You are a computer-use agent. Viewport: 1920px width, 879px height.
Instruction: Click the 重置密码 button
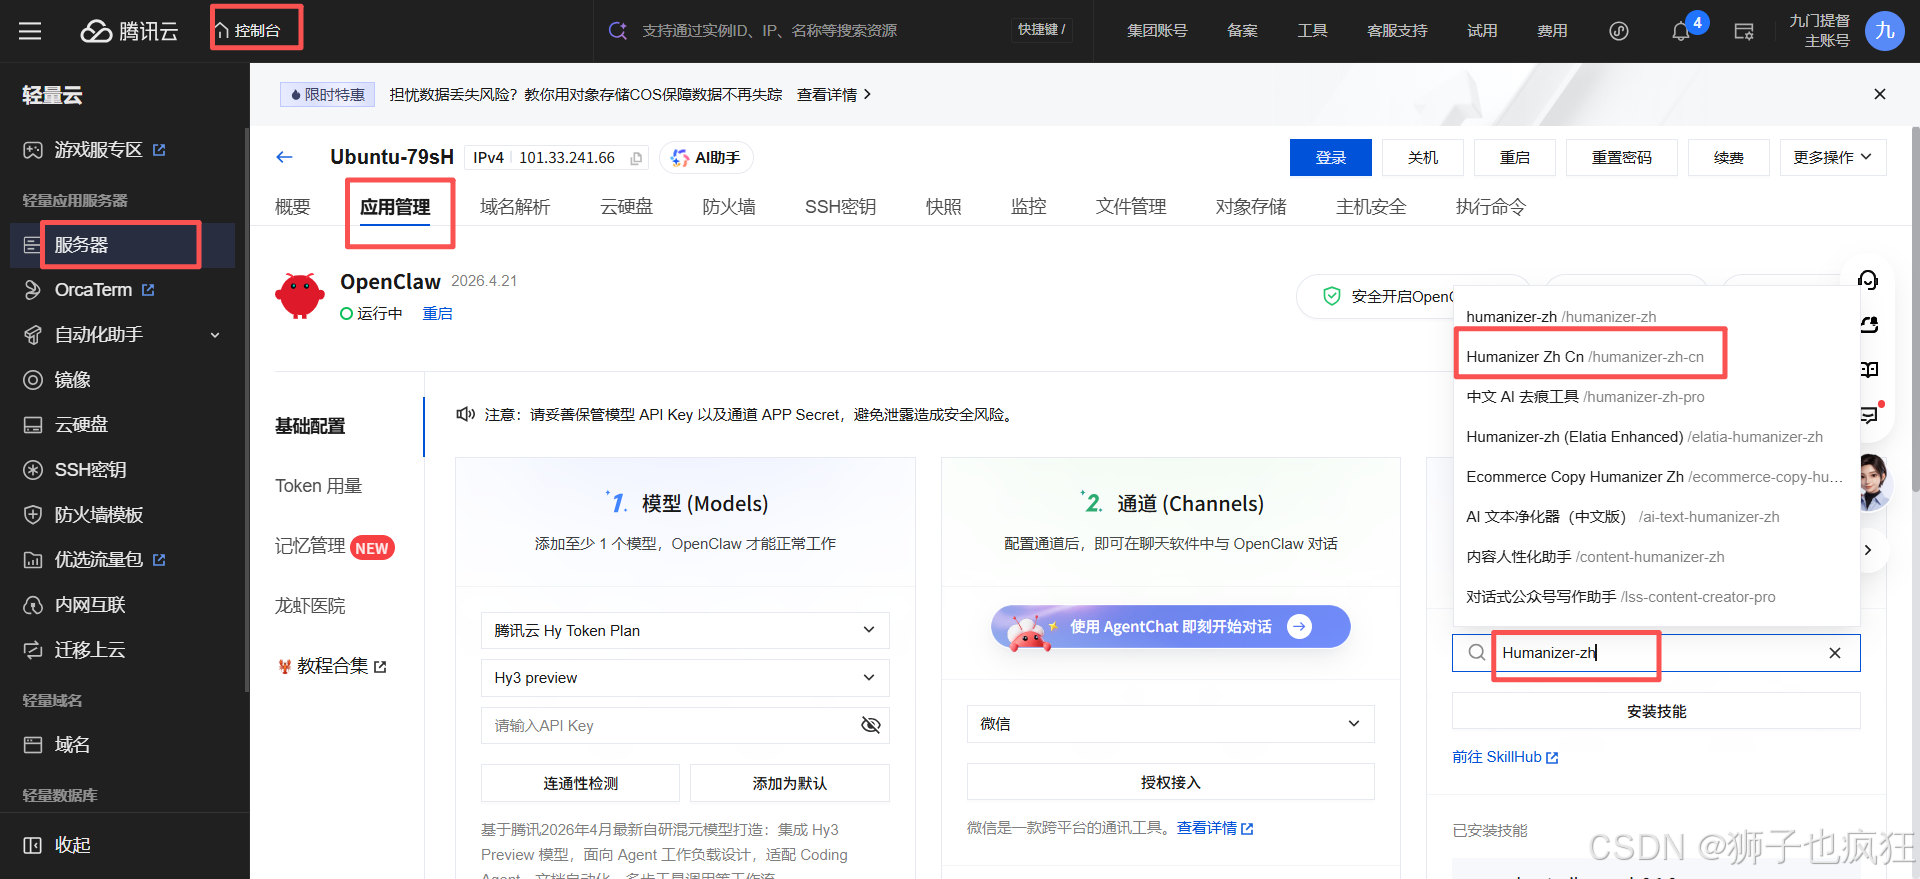[x=1621, y=157]
